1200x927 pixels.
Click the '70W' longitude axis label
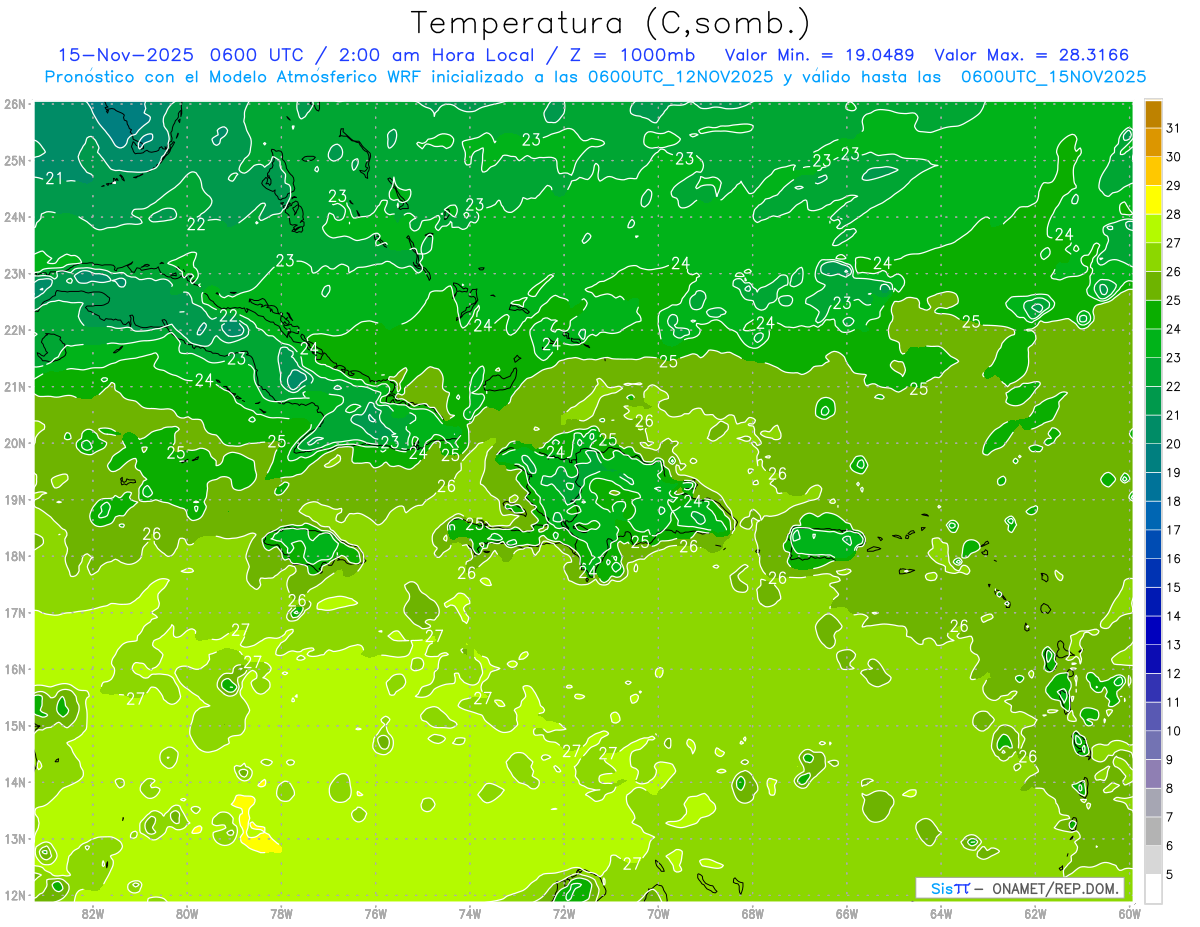658,913
